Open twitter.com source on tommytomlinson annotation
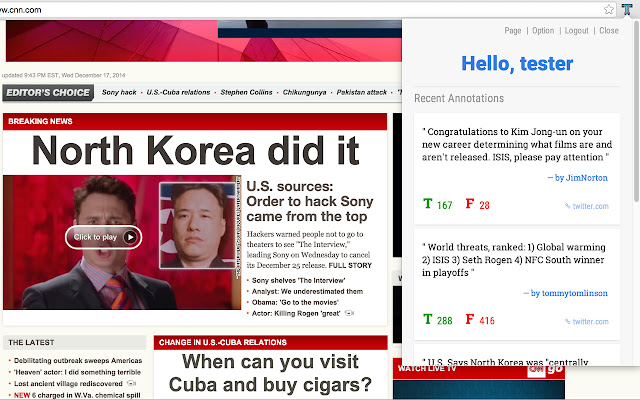This screenshot has width=640, height=400. click(x=587, y=322)
